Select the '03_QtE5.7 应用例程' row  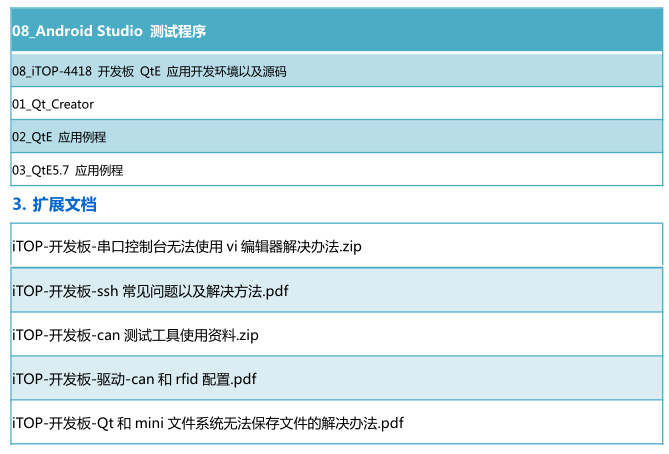[x=337, y=170]
